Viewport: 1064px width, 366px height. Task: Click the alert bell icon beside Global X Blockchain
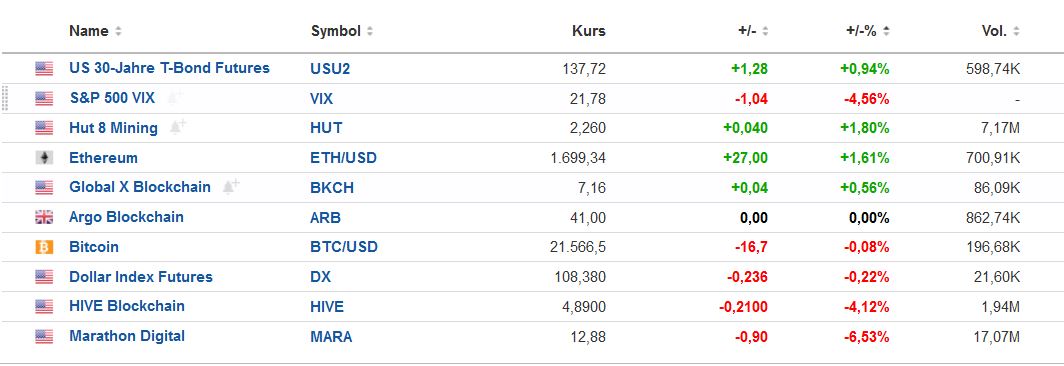(231, 187)
